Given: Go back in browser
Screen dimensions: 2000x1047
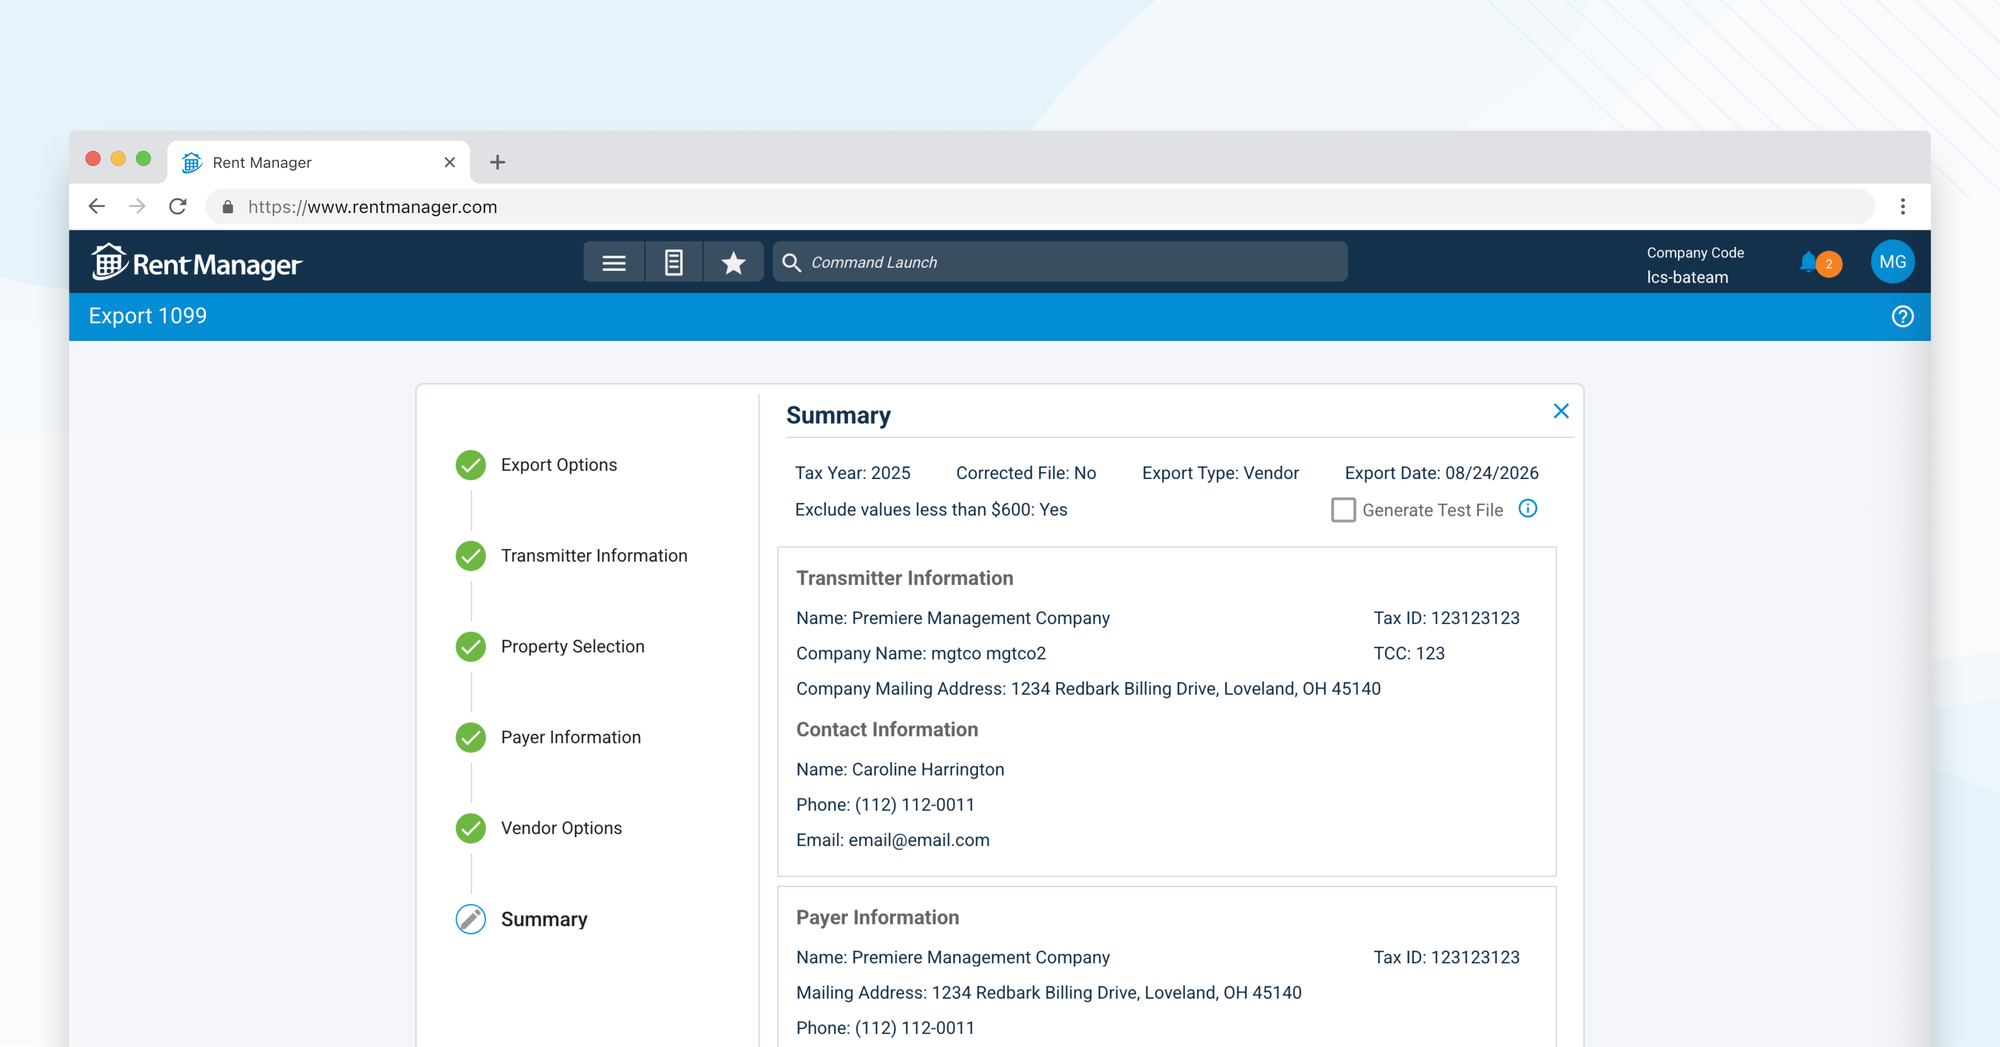Looking at the screenshot, I should tap(97, 207).
